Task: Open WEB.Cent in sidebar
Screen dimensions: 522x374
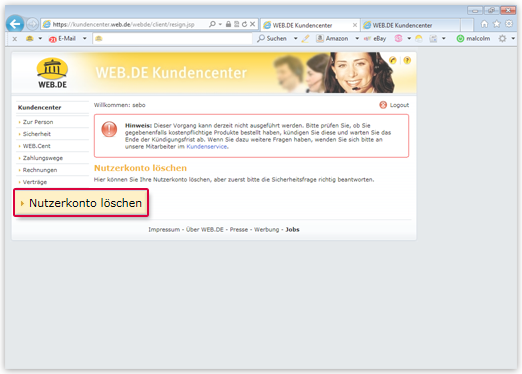Action: click(37, 146)
